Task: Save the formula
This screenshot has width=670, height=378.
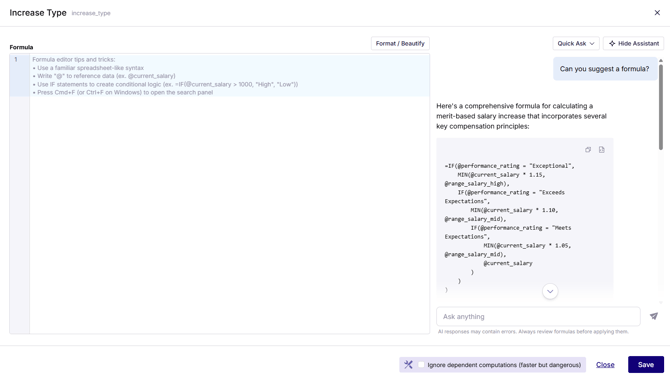Action: [x=646, y=365]
